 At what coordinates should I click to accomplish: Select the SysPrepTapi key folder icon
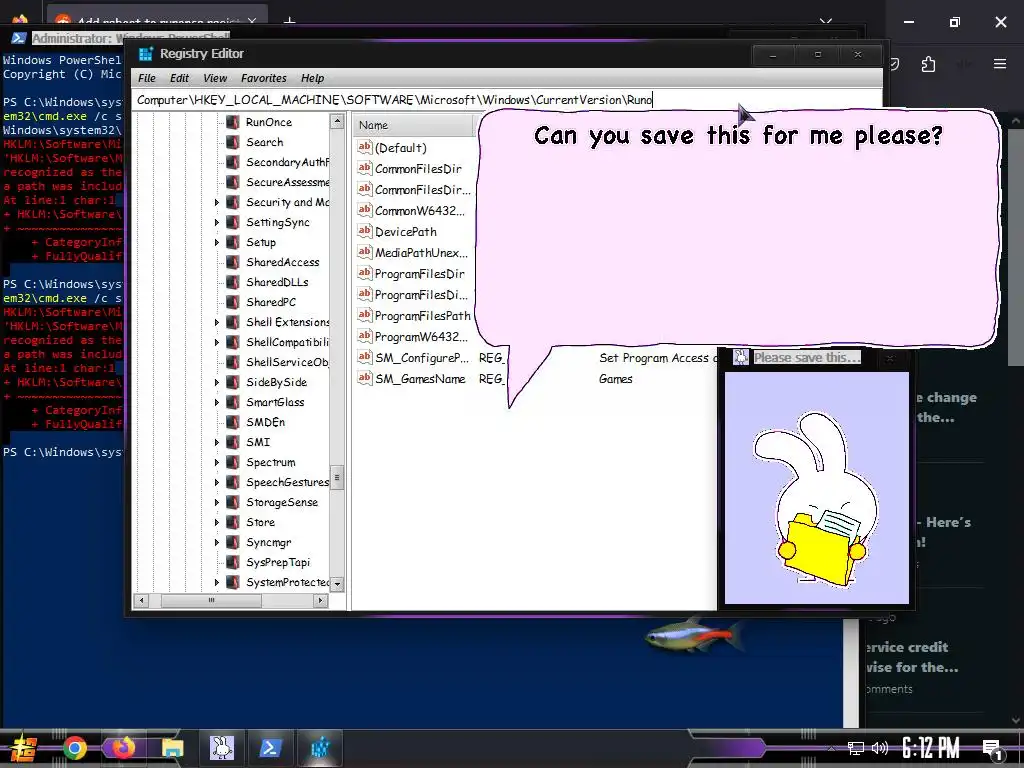point(232,562)
